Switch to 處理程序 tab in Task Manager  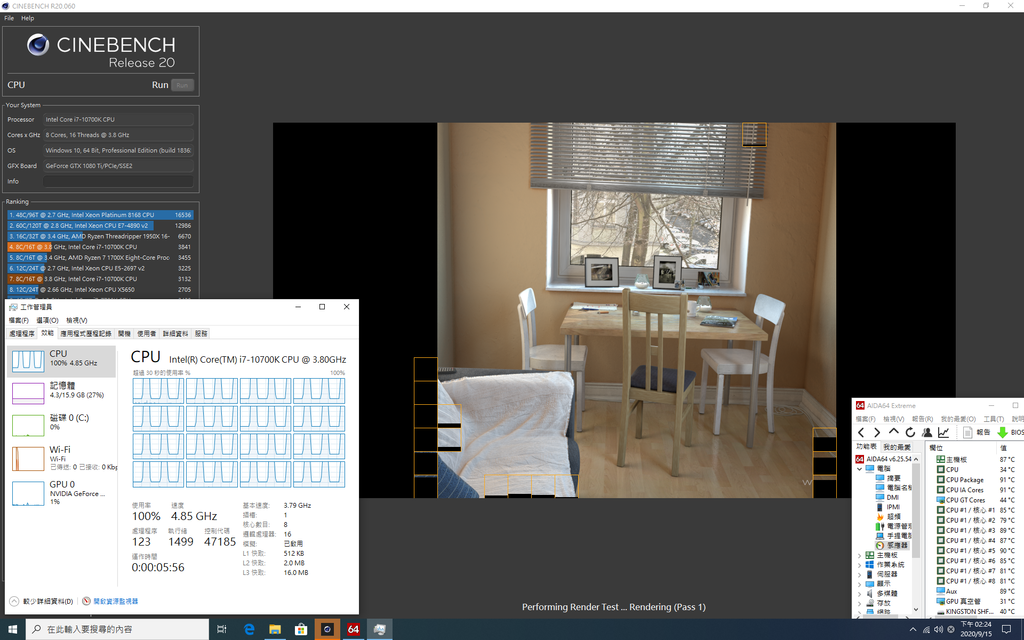click(x=22, y=334)
